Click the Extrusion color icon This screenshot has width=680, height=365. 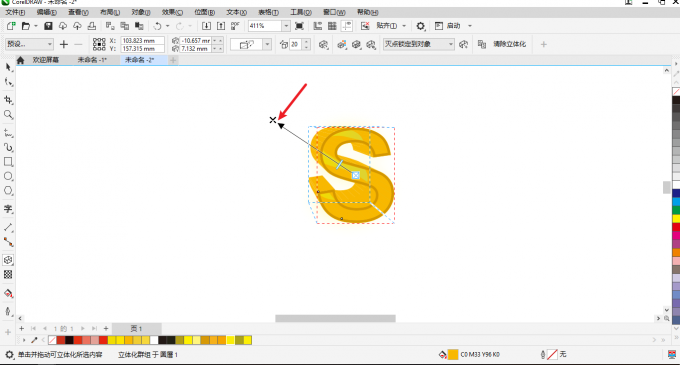coord(342,44)
